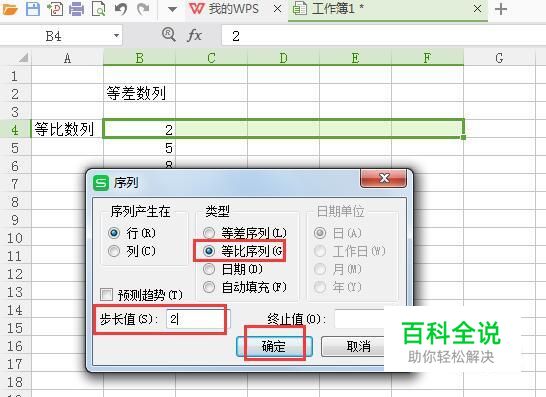Print the workbook with printer icon

[x=76, y=9]
